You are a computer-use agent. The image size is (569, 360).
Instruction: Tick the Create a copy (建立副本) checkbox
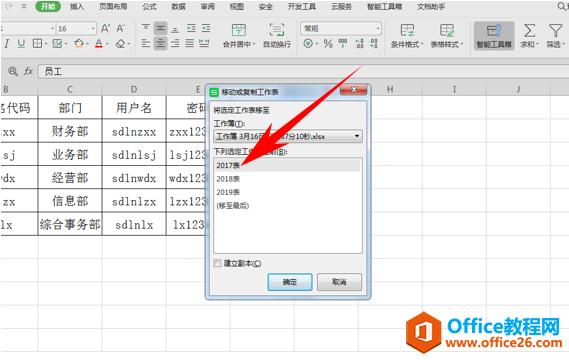pos(217,263)
